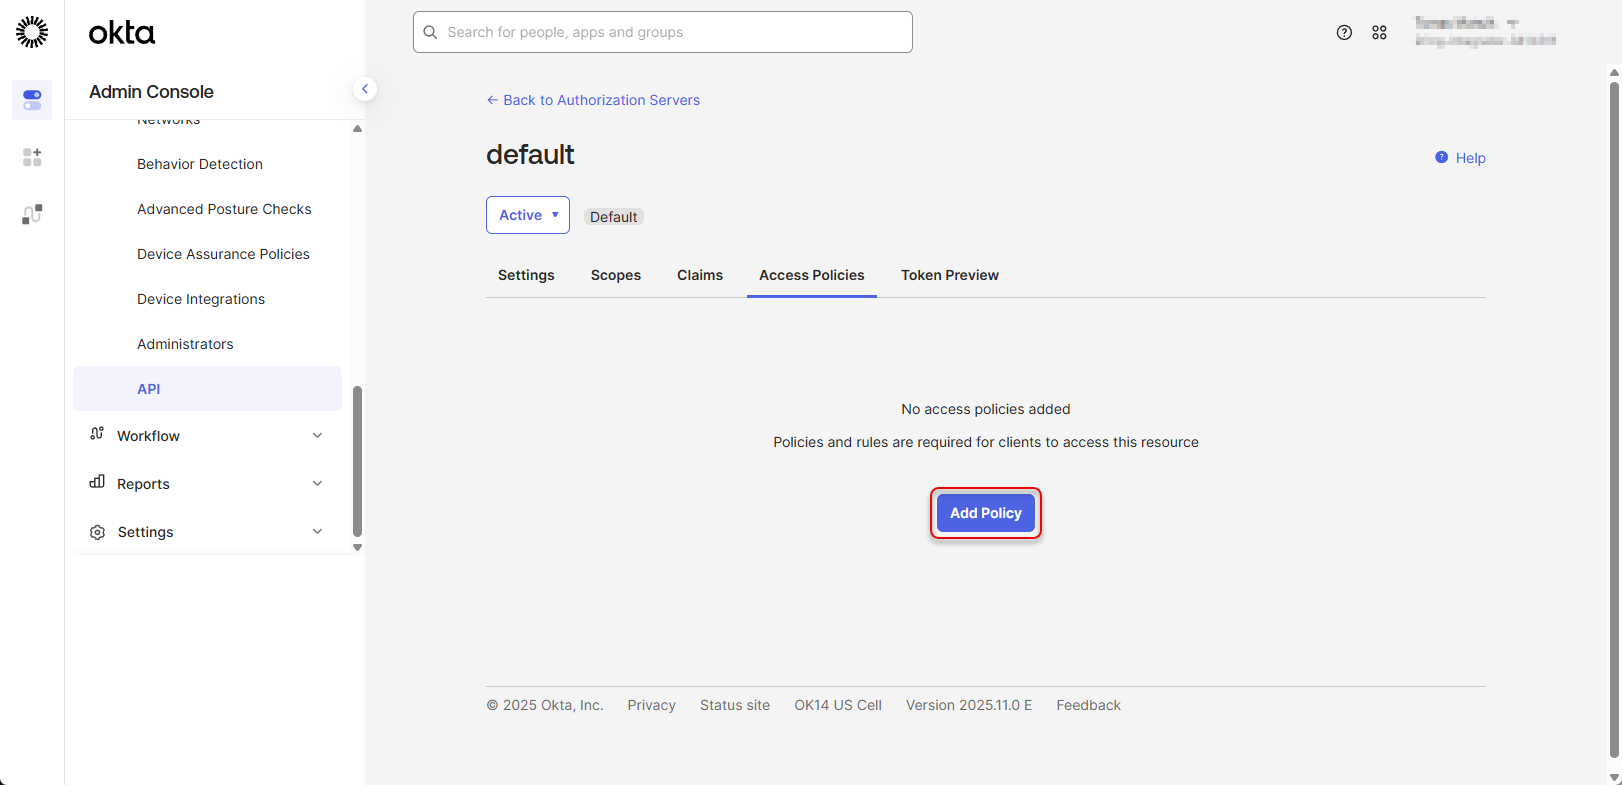Viewport: 1622px width, 785px height.
Task: Select Device Assurance Policies in sidebar
Action: [223, 254]
